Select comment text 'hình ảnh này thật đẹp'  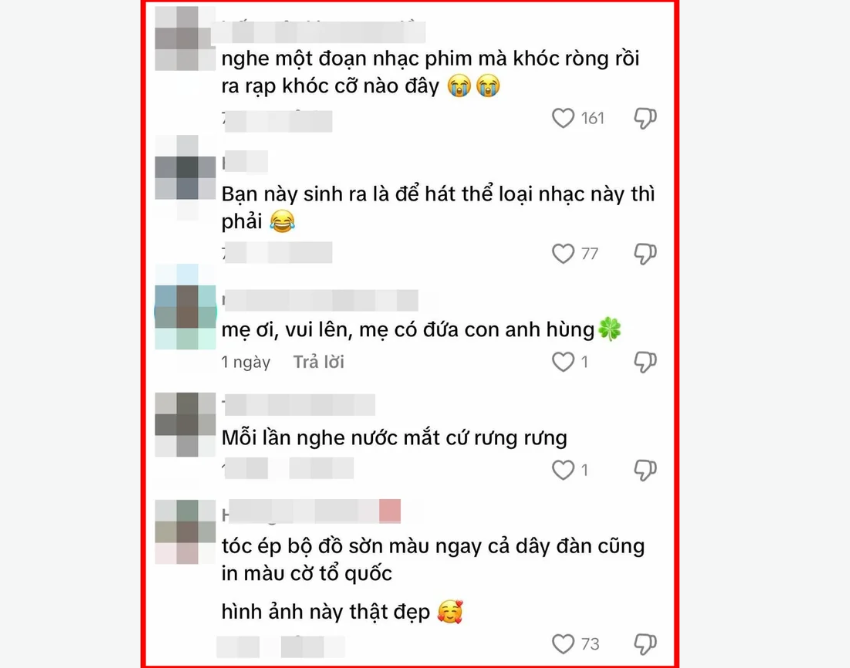325,612
